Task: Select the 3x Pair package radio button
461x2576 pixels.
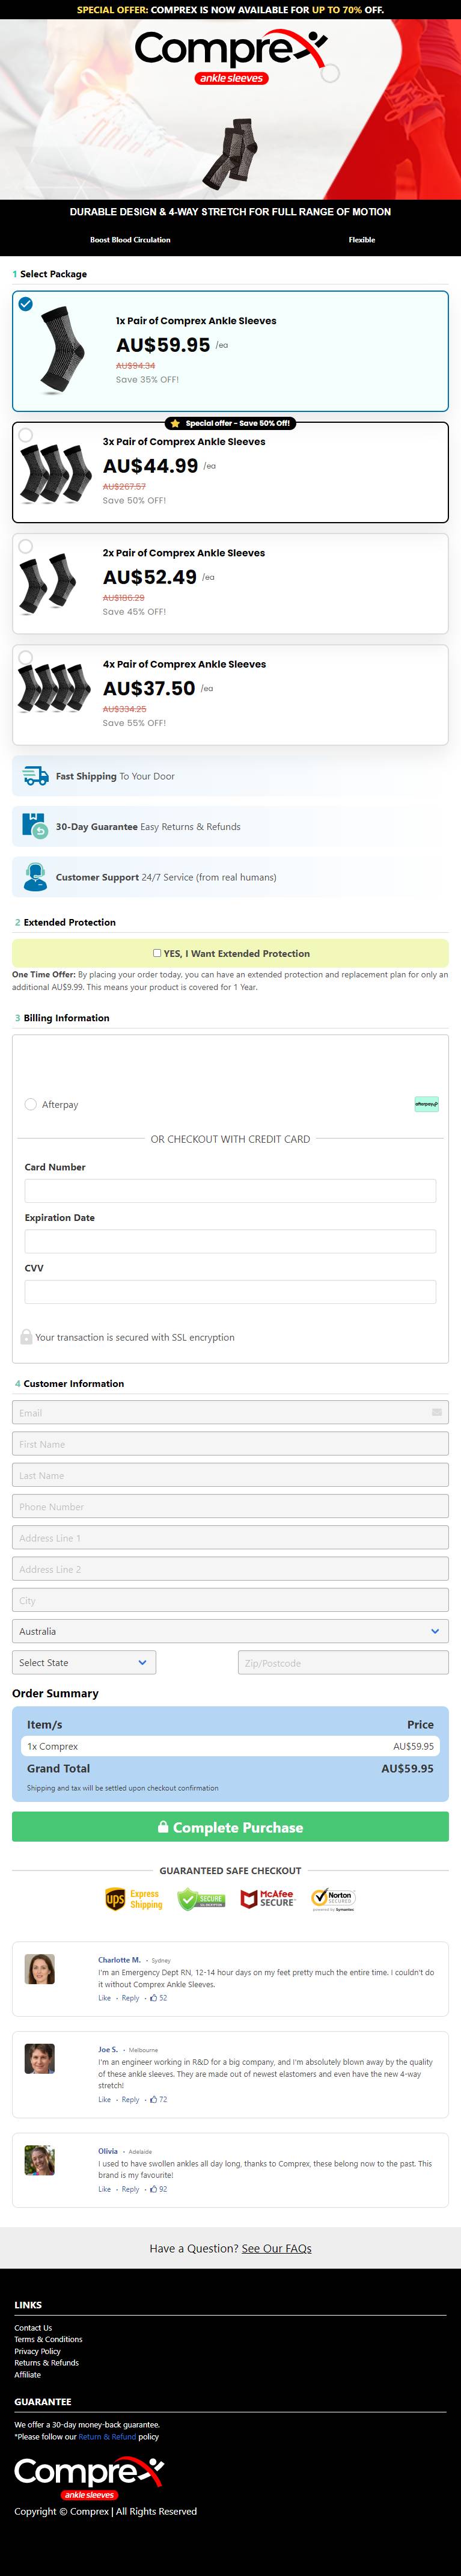Action: pos(26,435)
